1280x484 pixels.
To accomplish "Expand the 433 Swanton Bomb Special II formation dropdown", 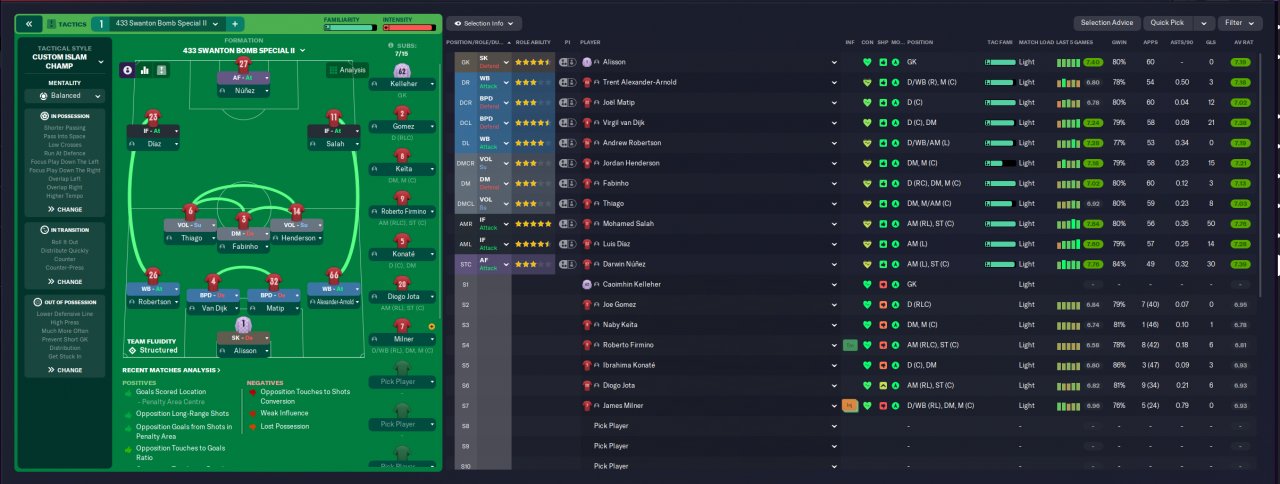I will 244,50.
